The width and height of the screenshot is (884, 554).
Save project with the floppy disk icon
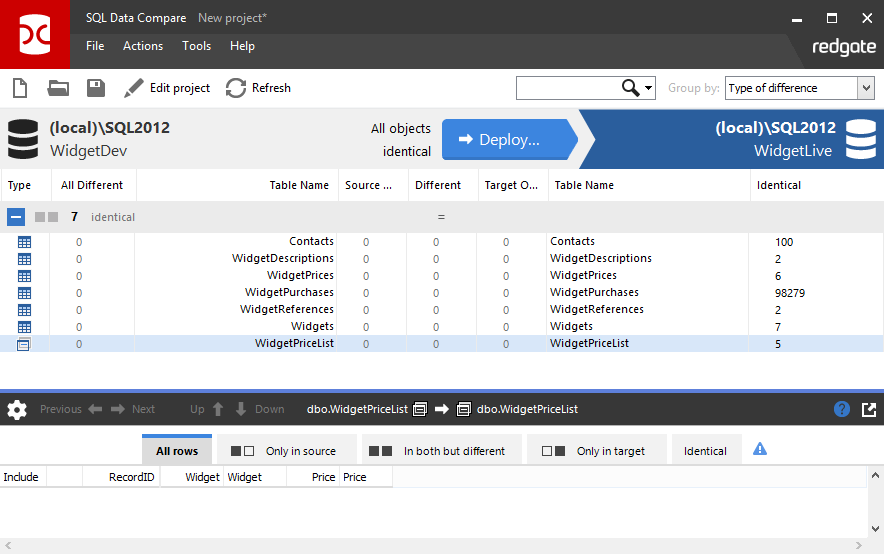[96, 88]
